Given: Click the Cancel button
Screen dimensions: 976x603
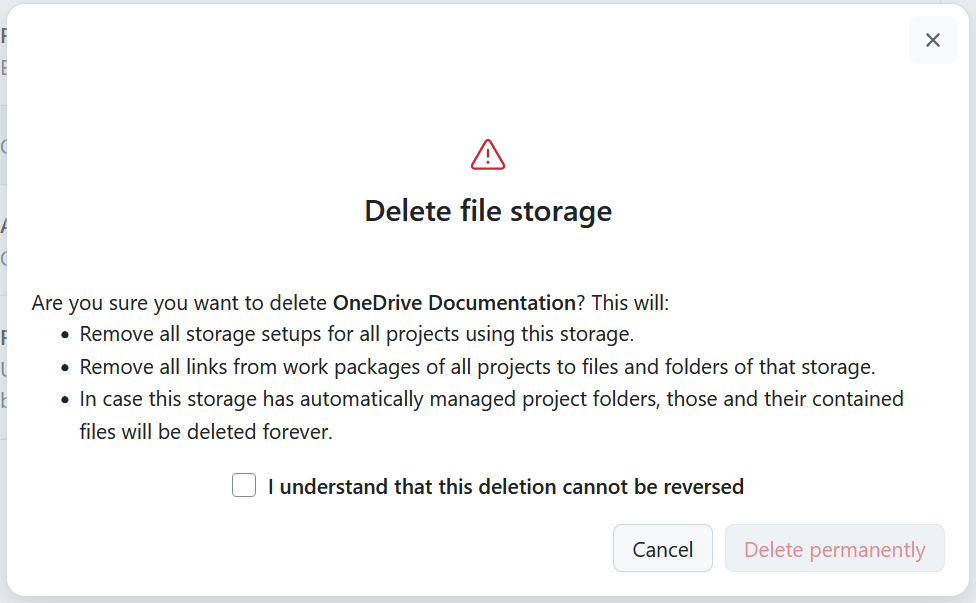Looking at the screenshot, I should (662, 548).
